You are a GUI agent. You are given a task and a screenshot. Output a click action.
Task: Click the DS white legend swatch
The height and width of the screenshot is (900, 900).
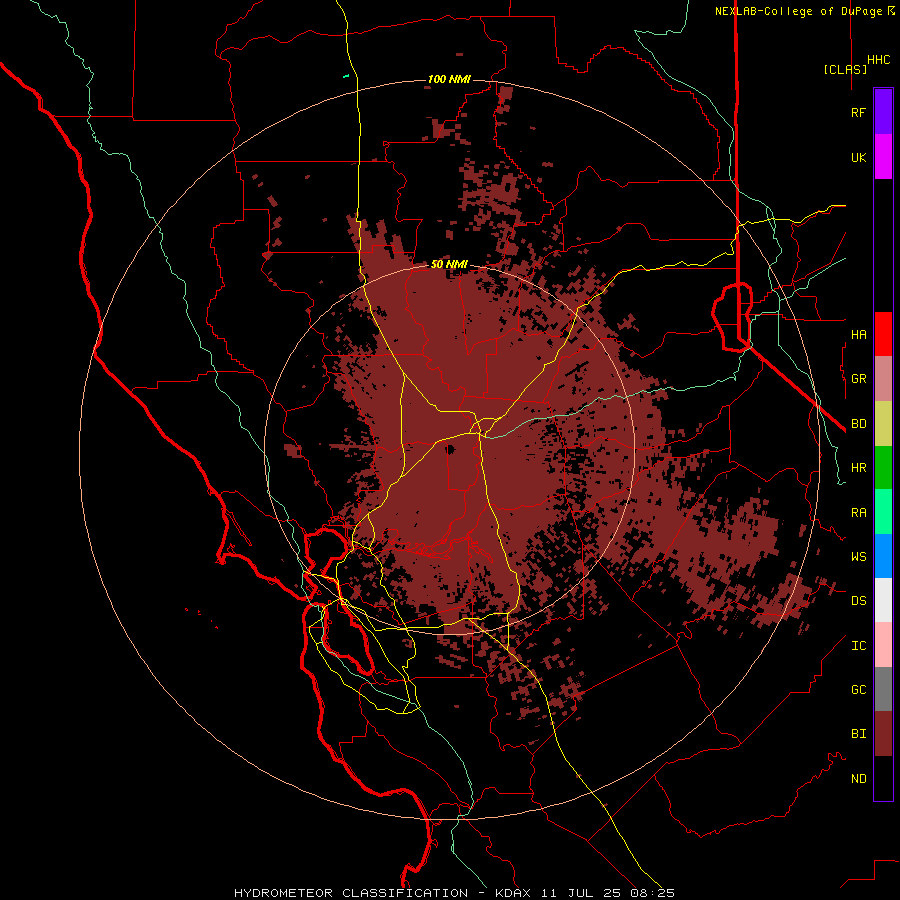[x=883, y=600]
